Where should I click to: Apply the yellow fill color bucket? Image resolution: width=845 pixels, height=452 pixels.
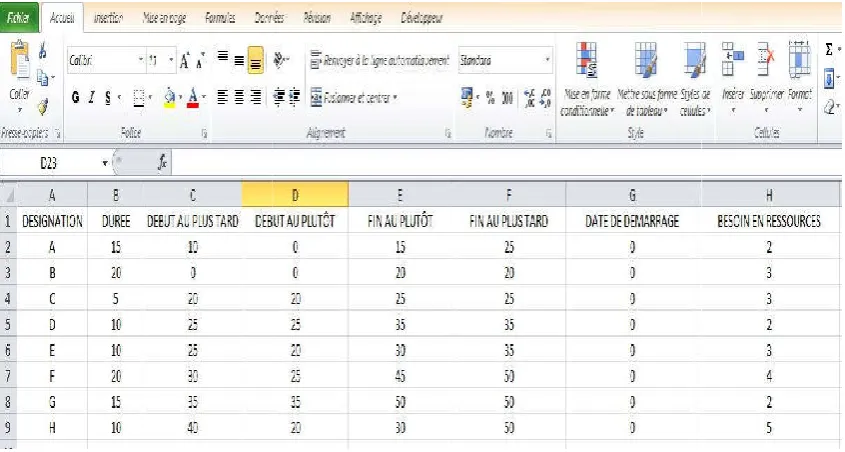[x=169, y=98]
